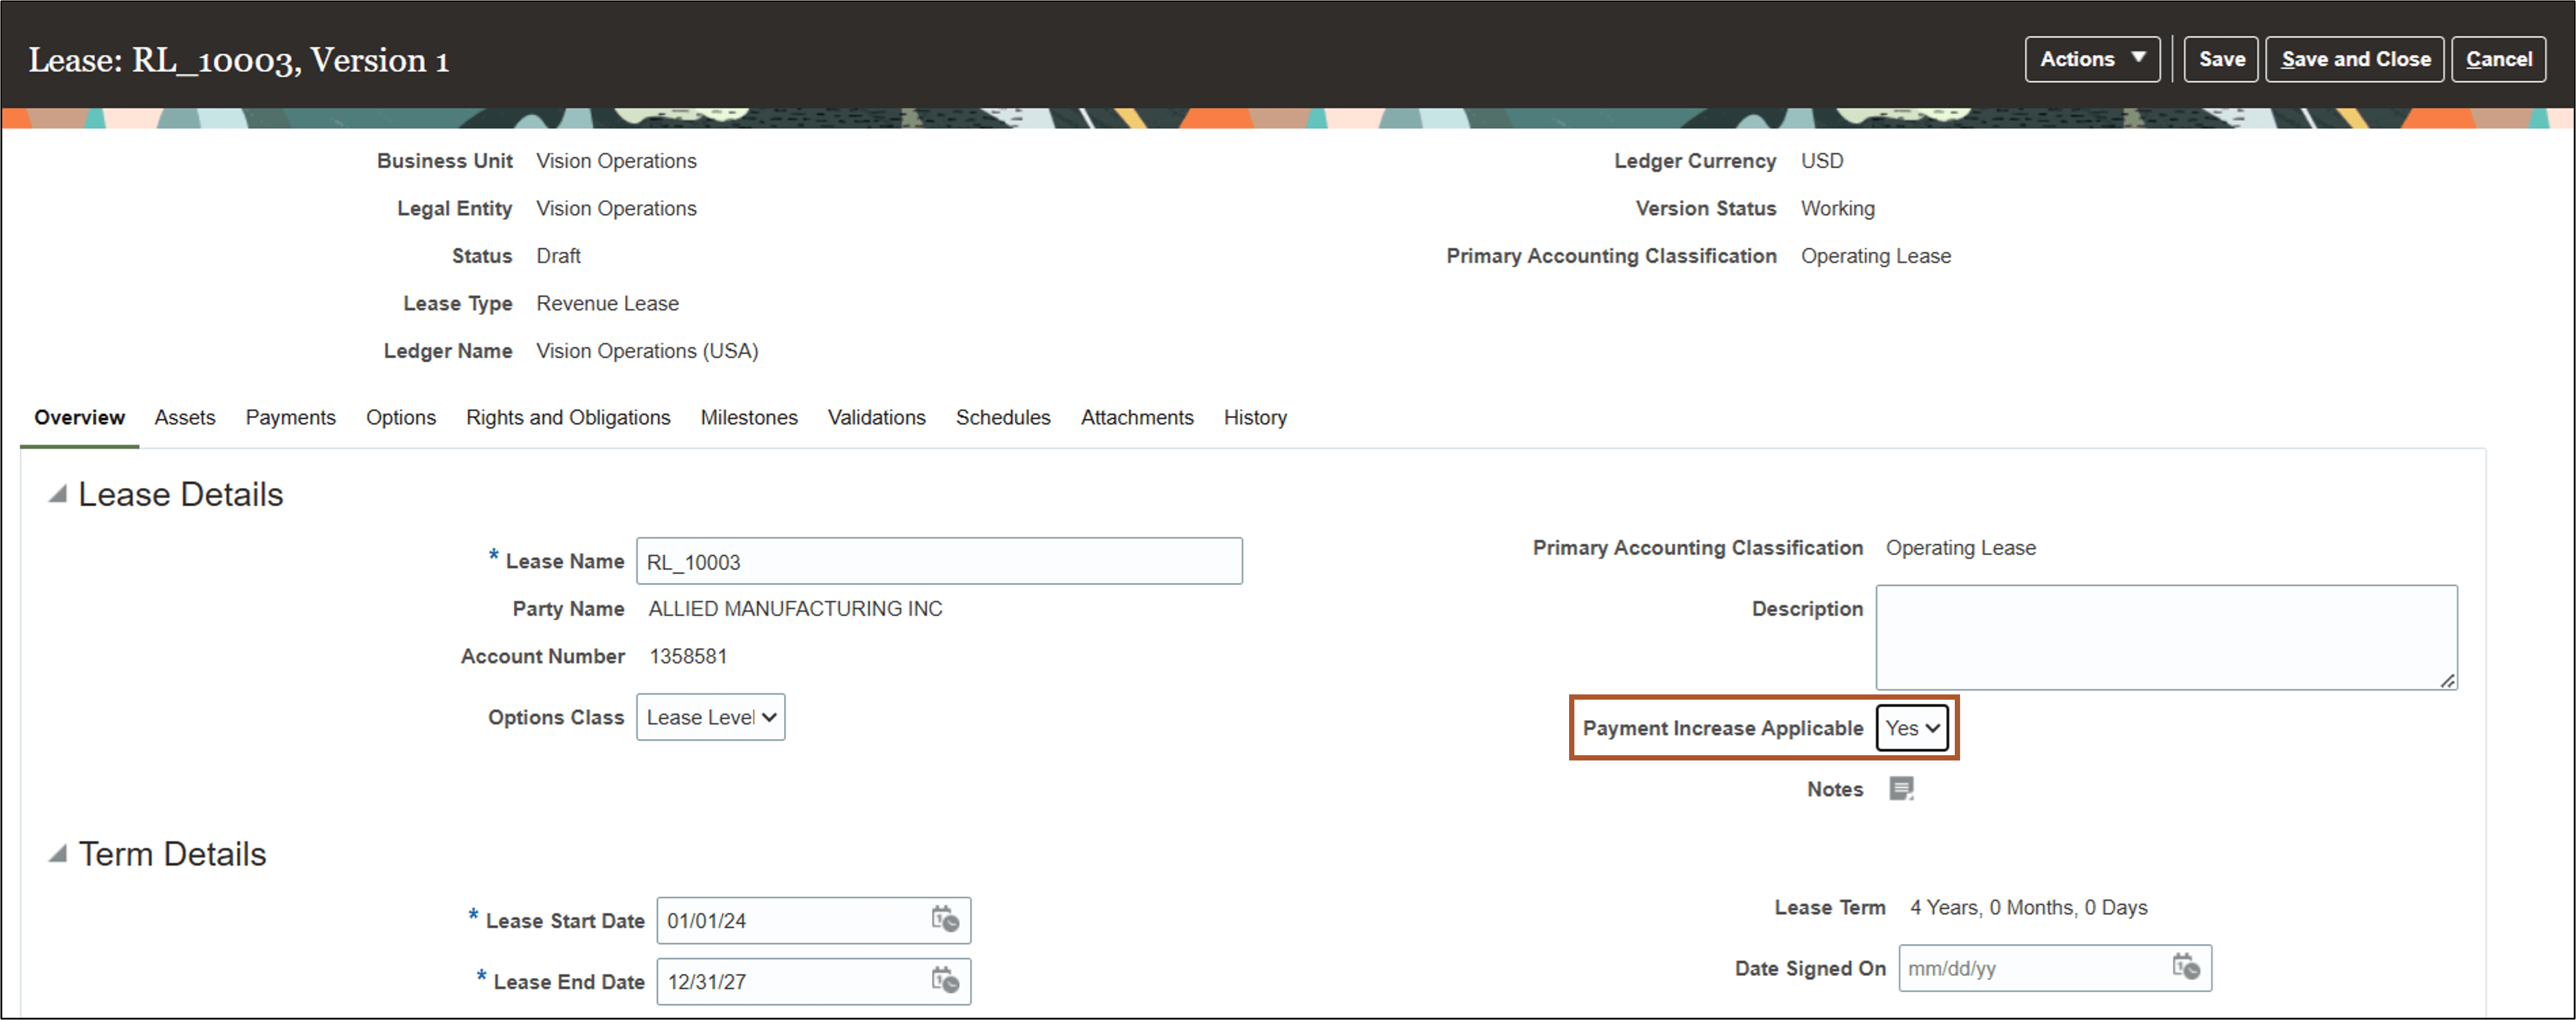The image size is (2576, 1020).
Task: Click the Description text area
Action: (2165, 636)
